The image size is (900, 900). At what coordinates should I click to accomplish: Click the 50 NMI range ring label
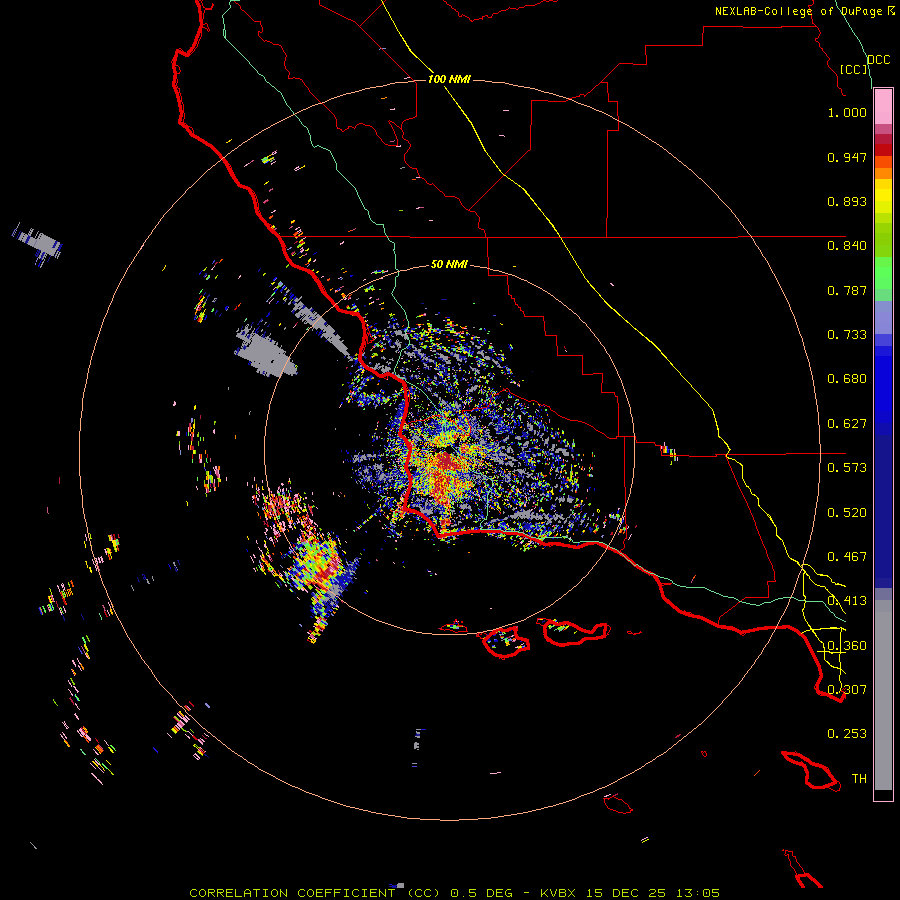click(449, 264)
